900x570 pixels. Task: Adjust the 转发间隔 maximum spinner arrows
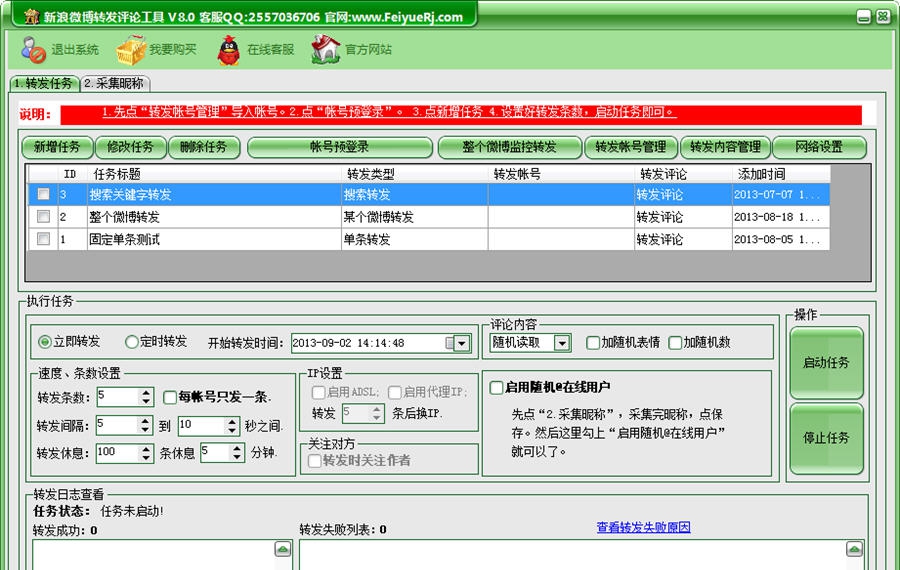(232, 425)
